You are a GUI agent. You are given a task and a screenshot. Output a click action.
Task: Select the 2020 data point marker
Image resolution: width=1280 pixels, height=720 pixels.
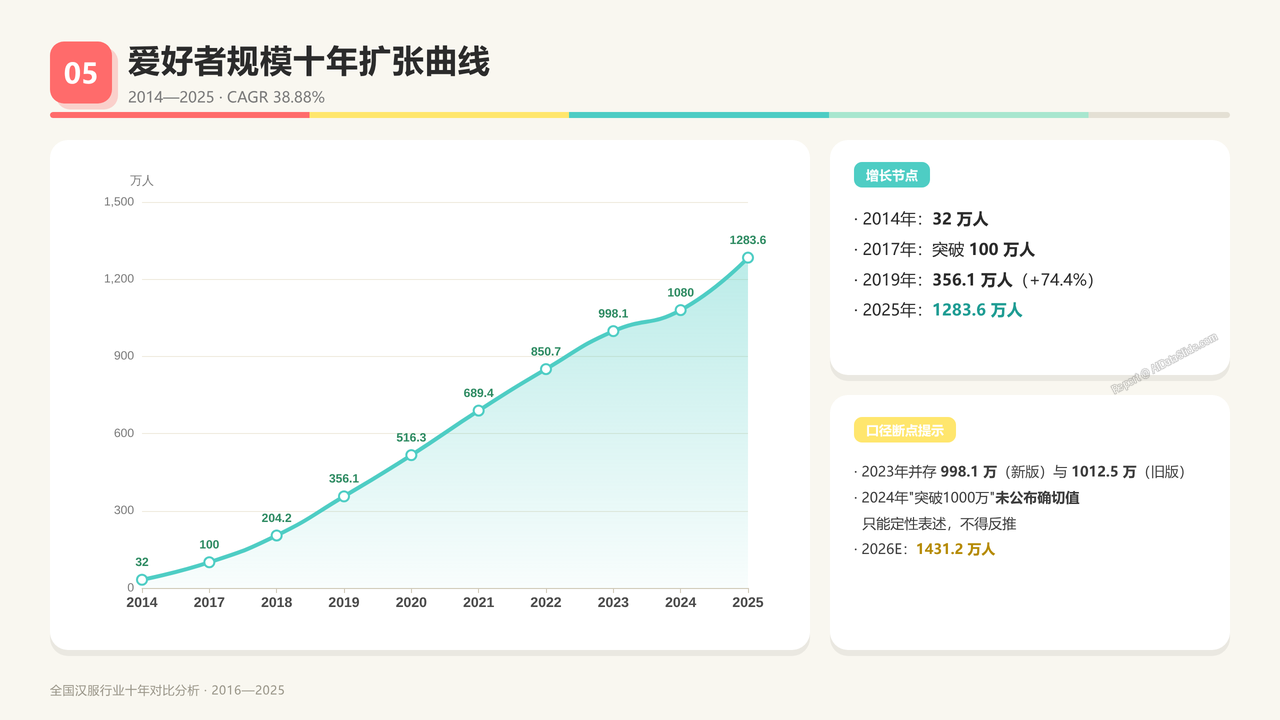coord(411,455)
